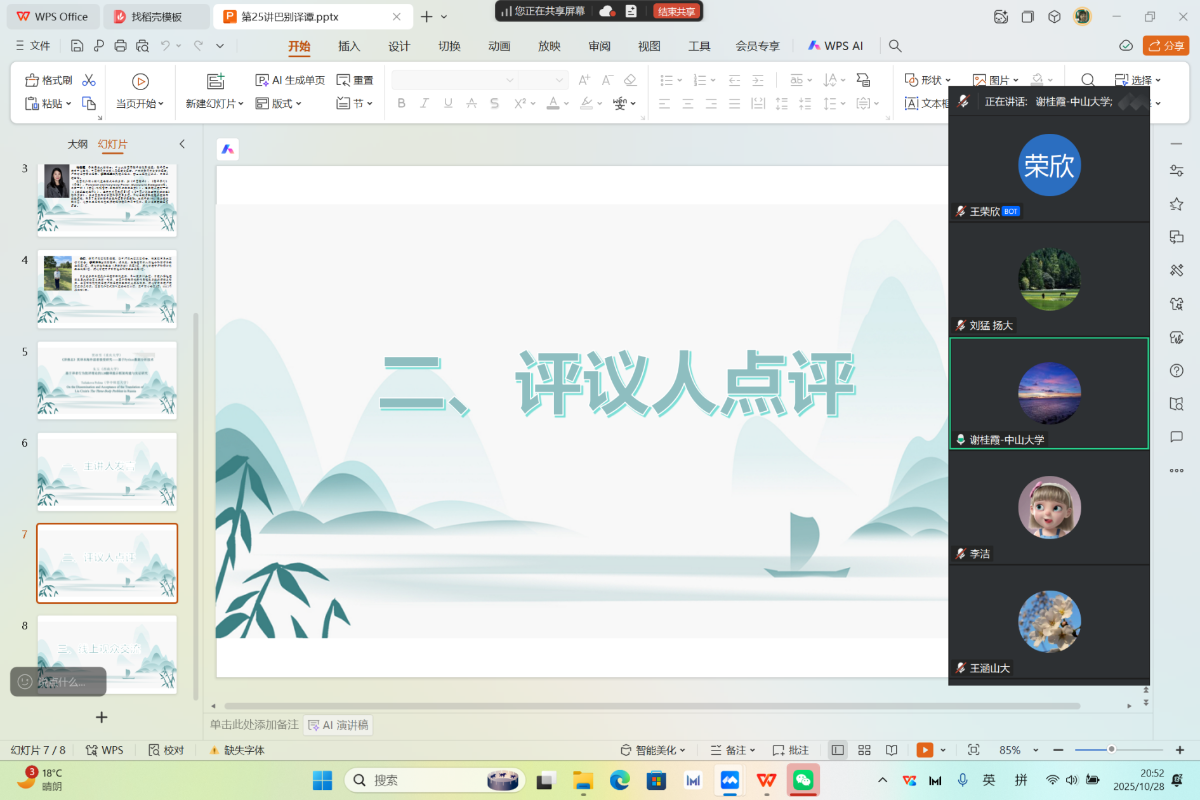
Task: Click the AI 生成单页 button icon
Action: [x=263, y=80]
